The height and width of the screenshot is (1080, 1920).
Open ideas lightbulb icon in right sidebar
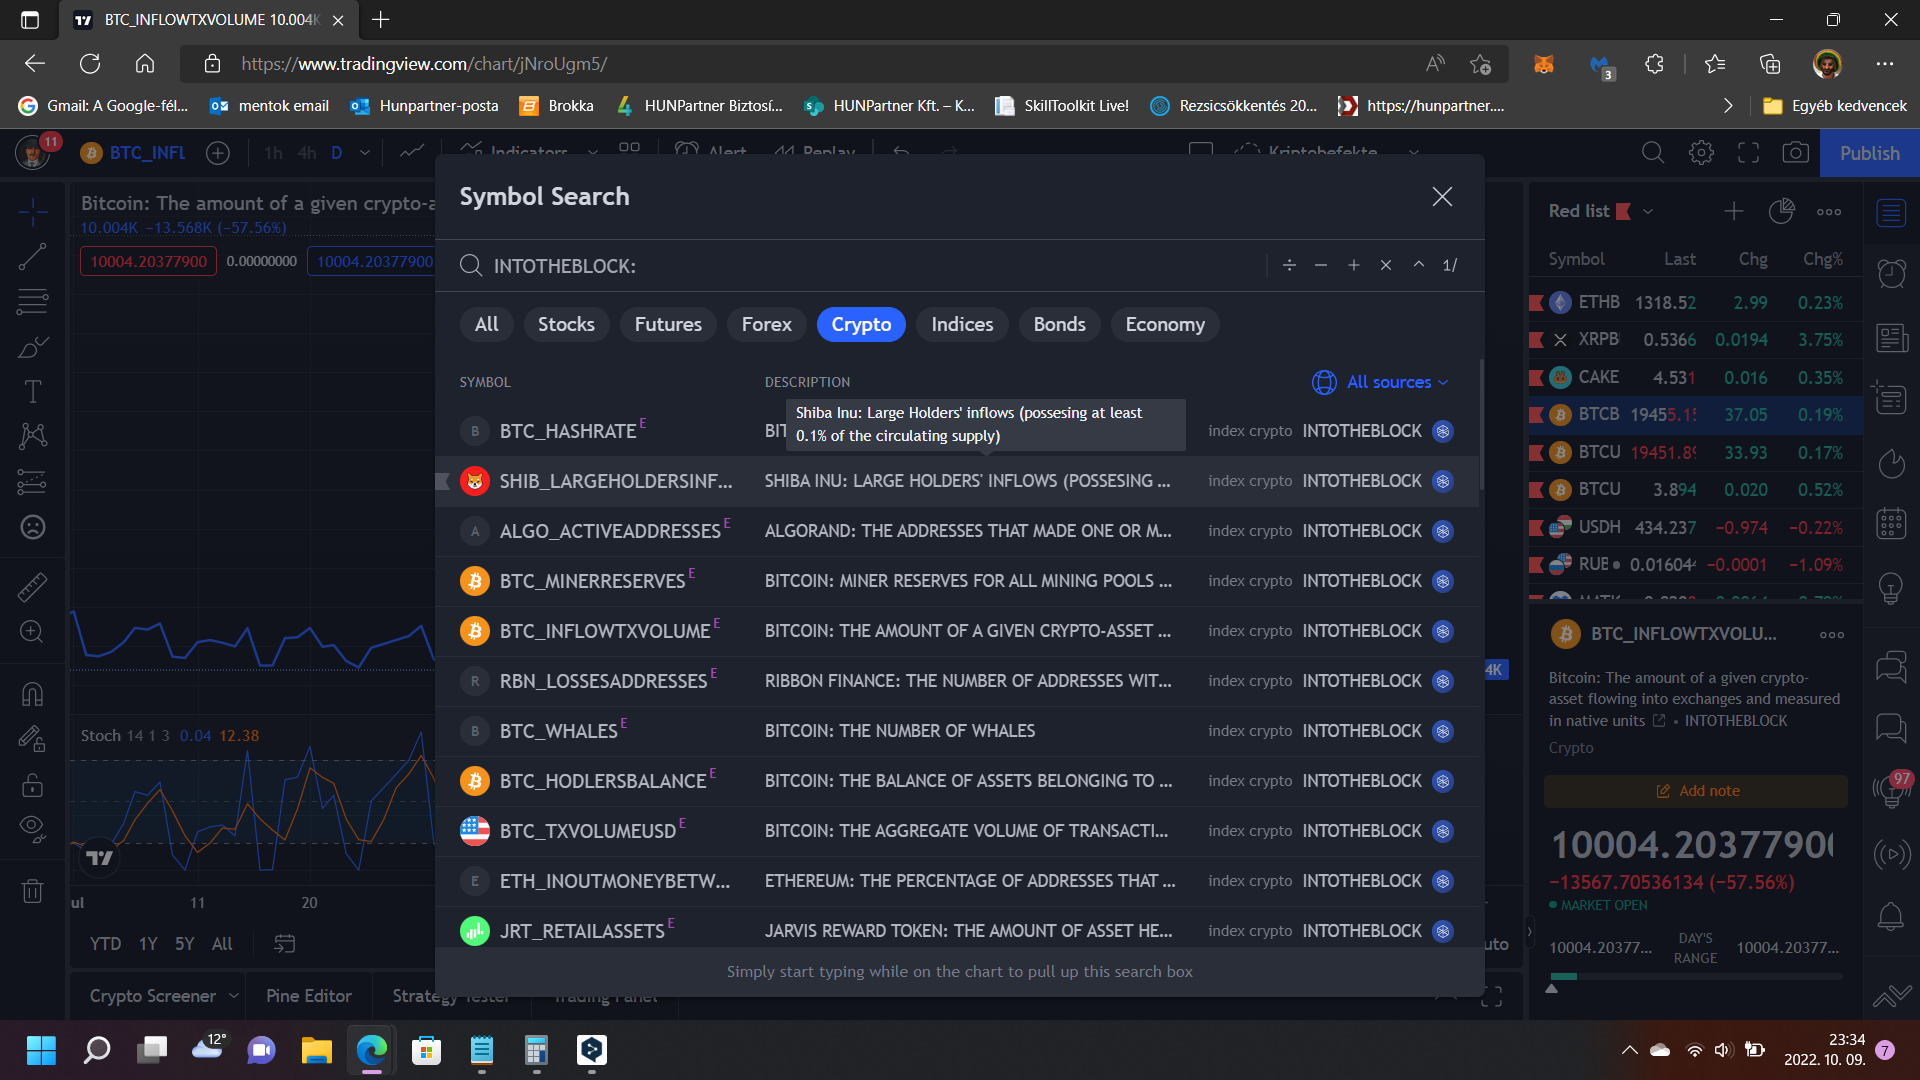click(x=1891, y=588)
